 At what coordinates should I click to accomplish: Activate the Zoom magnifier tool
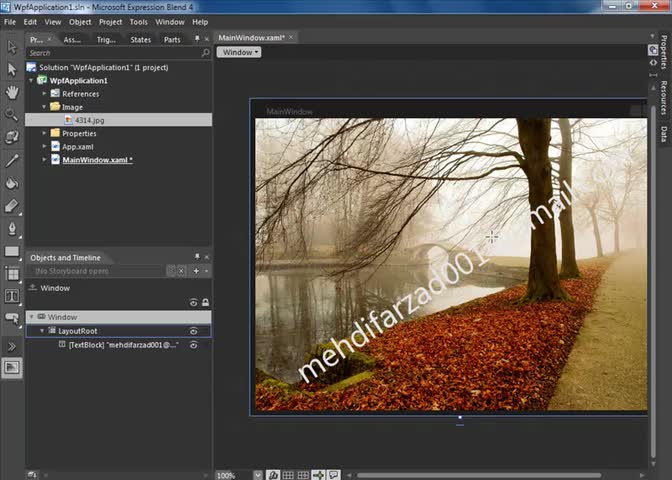[x=12, y=114]
